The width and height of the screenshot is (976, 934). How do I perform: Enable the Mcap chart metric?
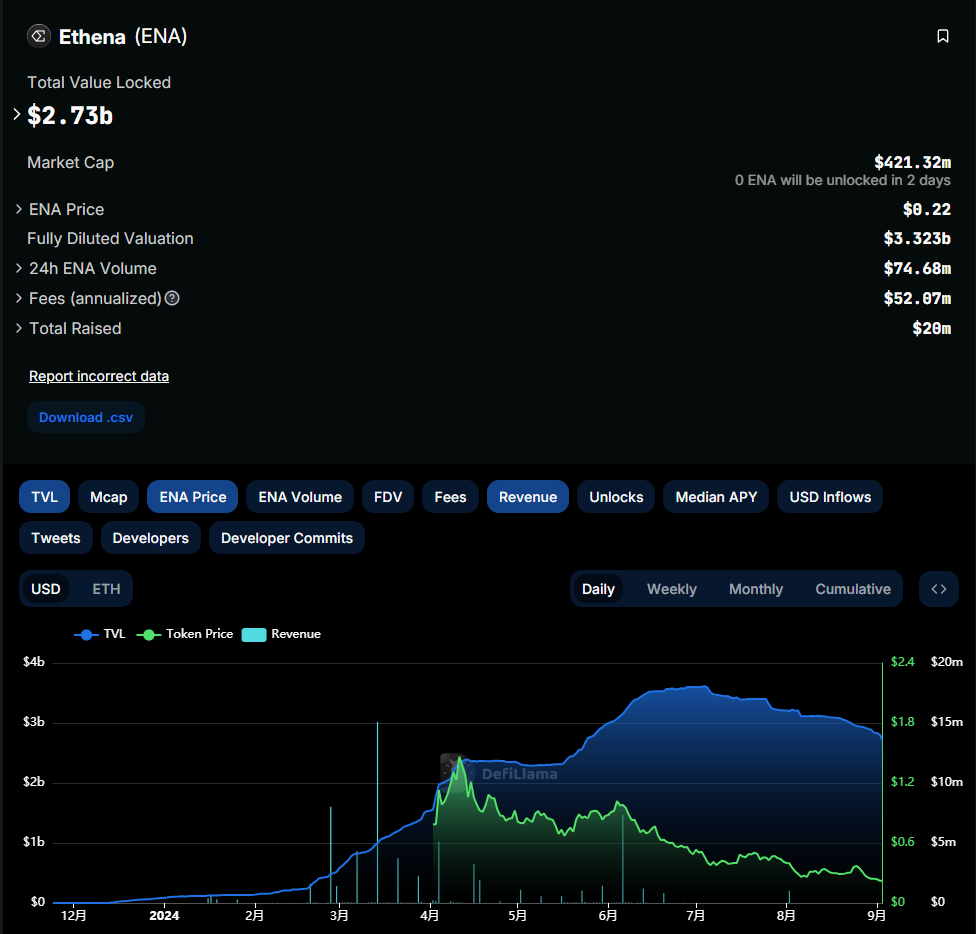pyautogui.click(x=108, y=497)
